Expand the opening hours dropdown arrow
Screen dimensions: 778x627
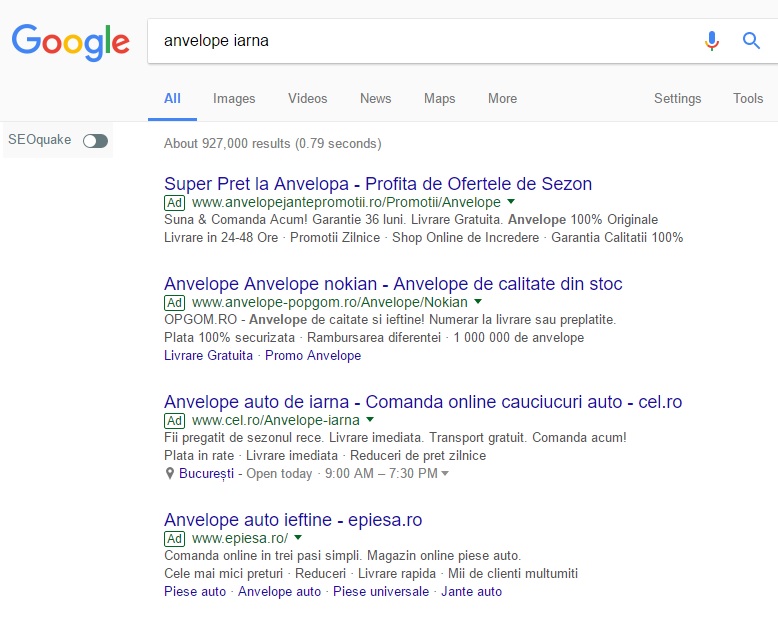tap(445, 474)
